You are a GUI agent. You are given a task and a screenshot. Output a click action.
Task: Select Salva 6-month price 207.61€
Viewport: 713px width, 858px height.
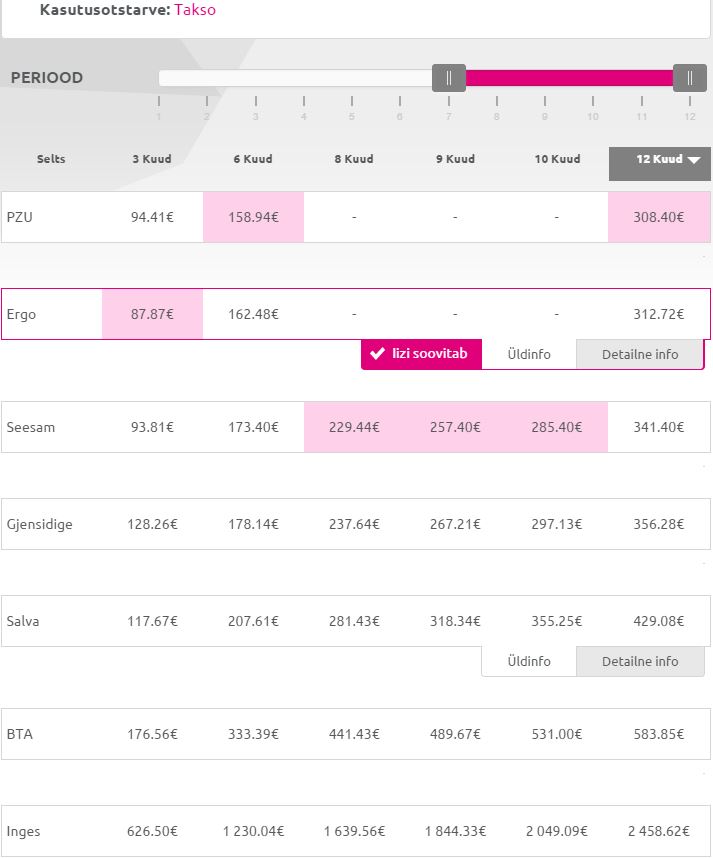[253, 621]
